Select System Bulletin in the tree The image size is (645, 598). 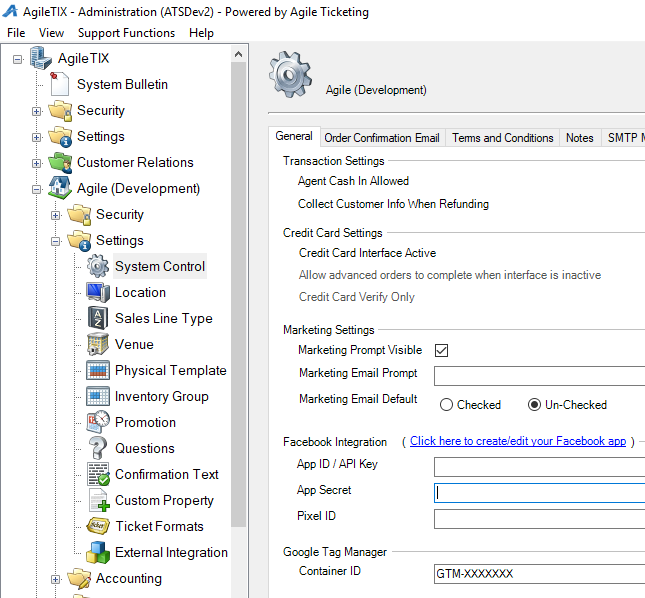(x=122, y=84)
